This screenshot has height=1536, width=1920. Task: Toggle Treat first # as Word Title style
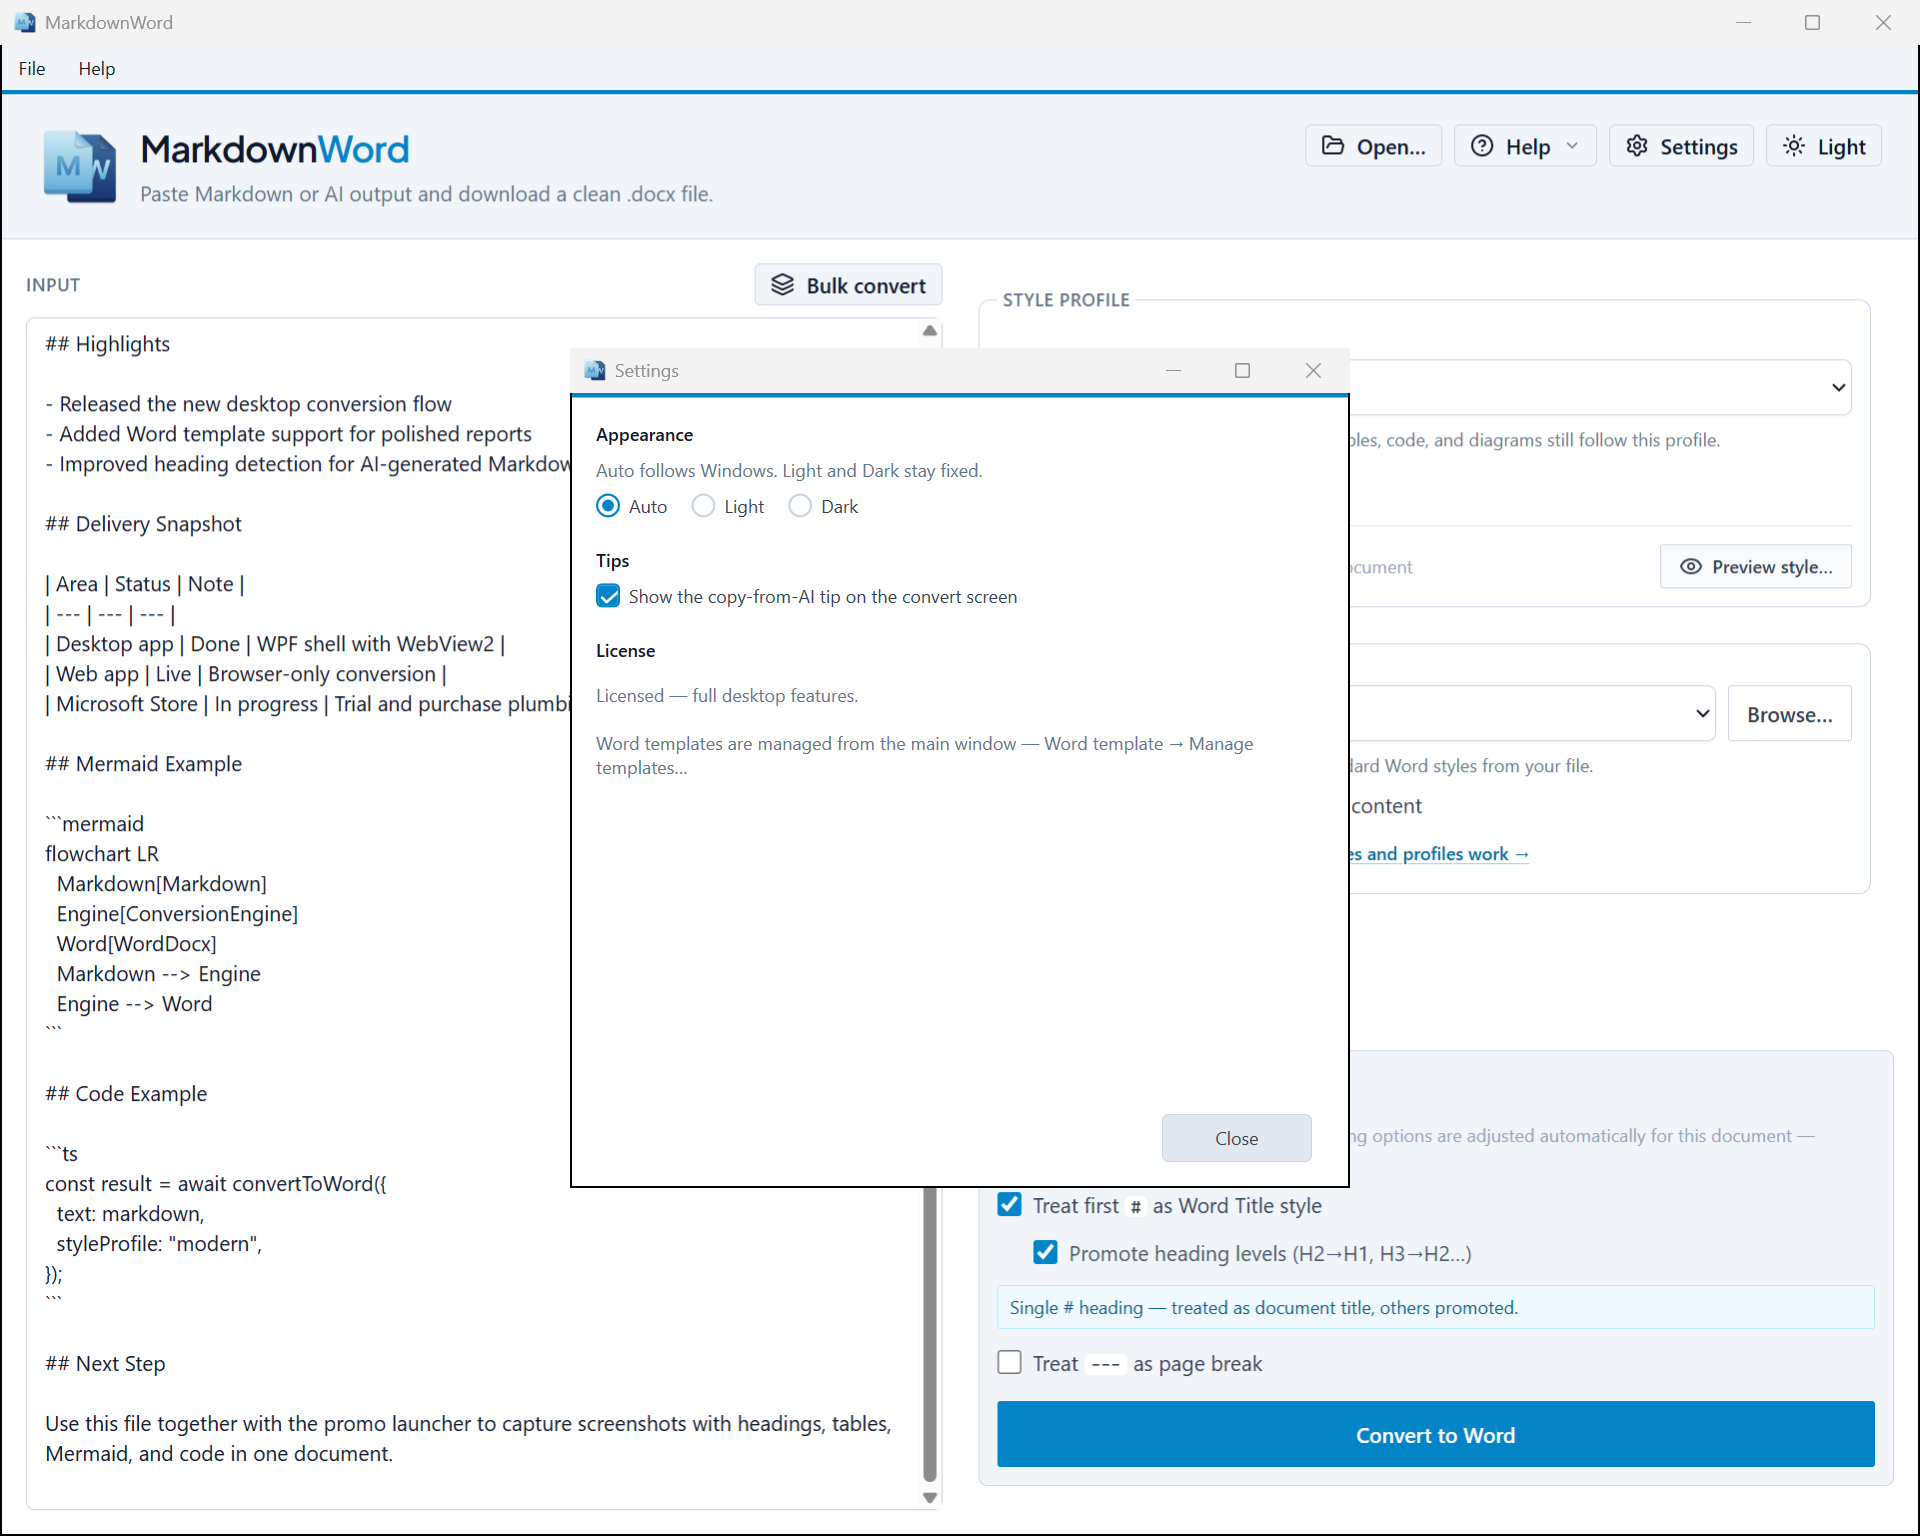[1010, 1204]
